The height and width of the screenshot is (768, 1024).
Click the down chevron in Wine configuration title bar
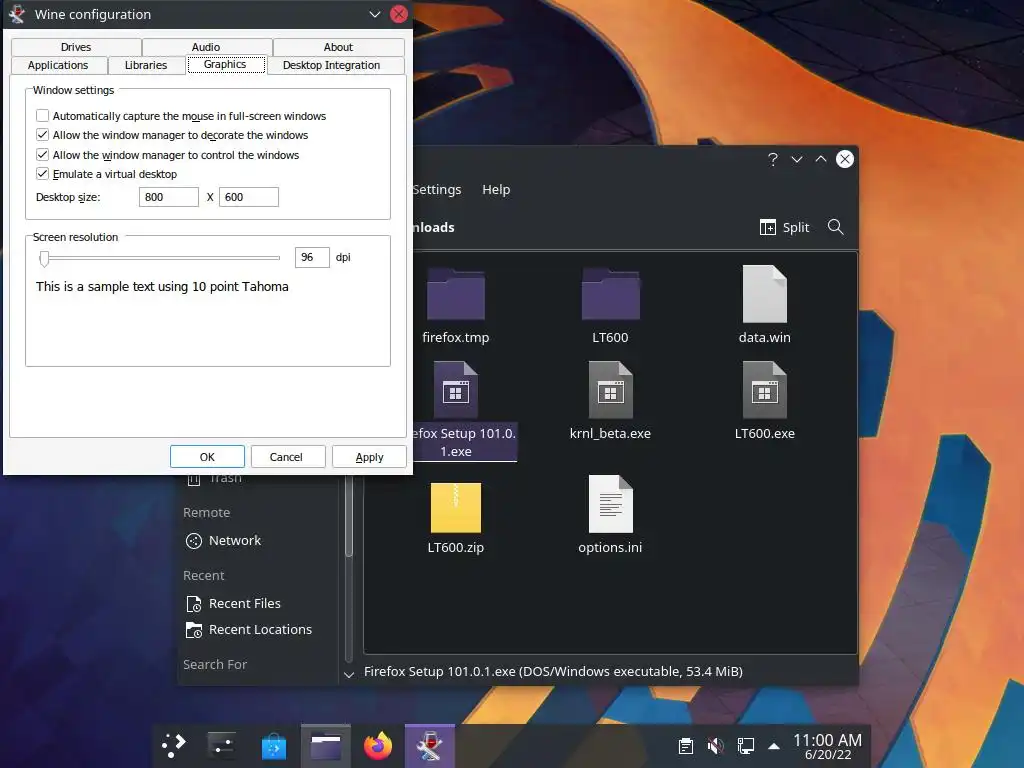[x=375, y=14]
